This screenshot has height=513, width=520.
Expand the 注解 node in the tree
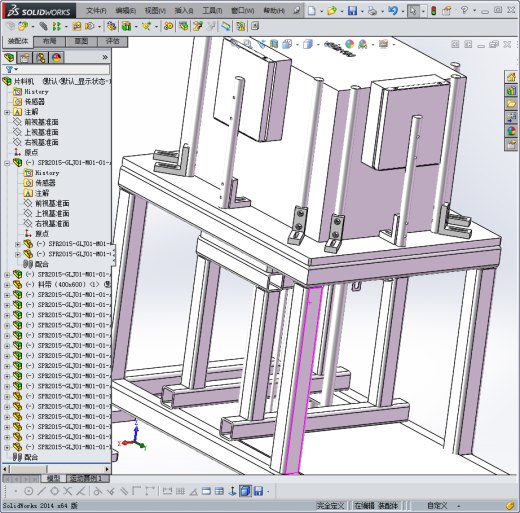pos(7,112)
